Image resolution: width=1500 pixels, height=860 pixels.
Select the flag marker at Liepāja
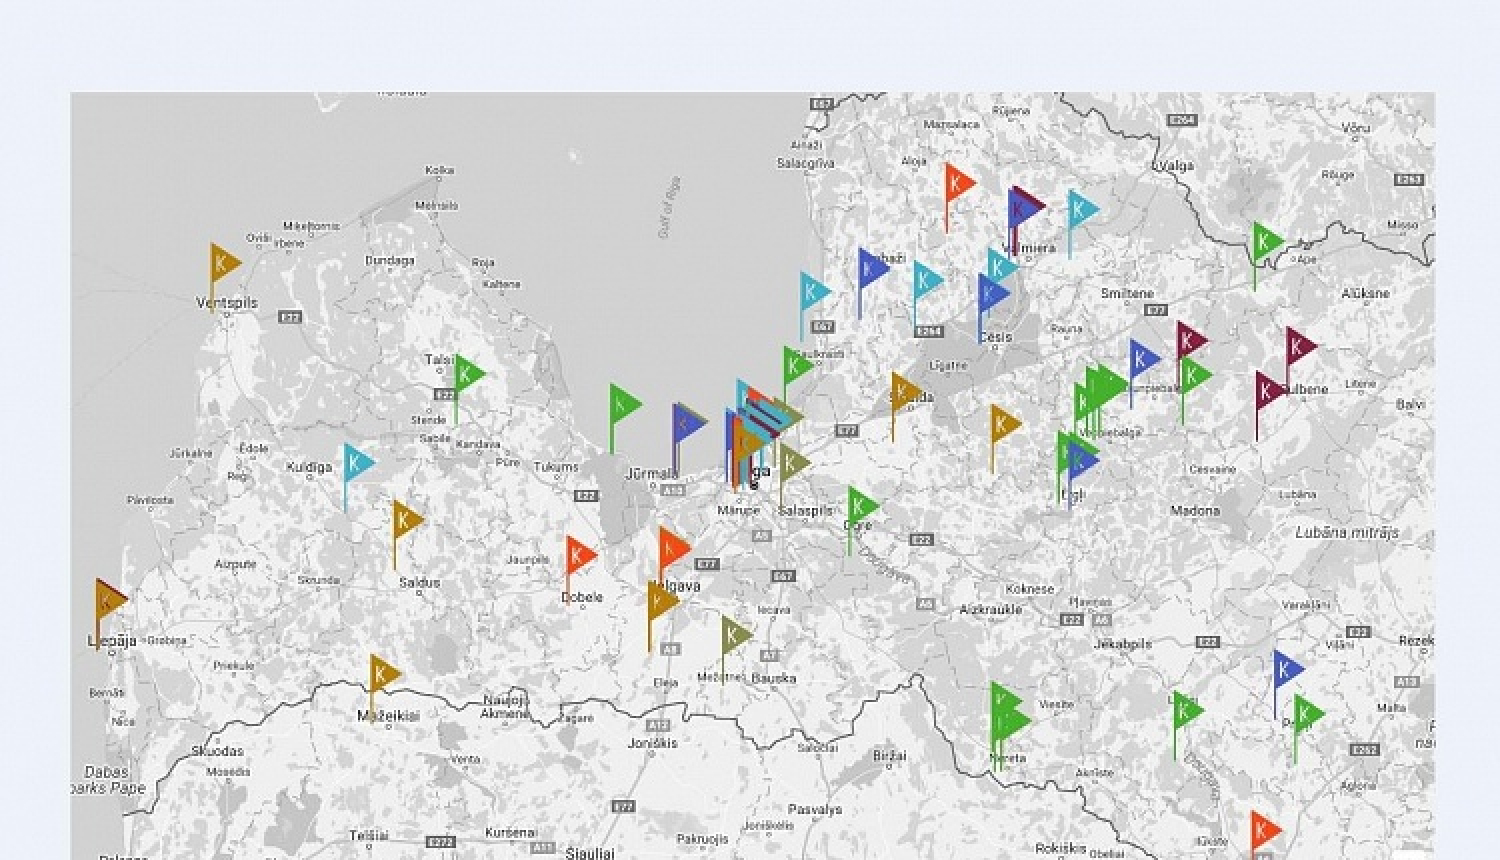(x=108, y=600)
